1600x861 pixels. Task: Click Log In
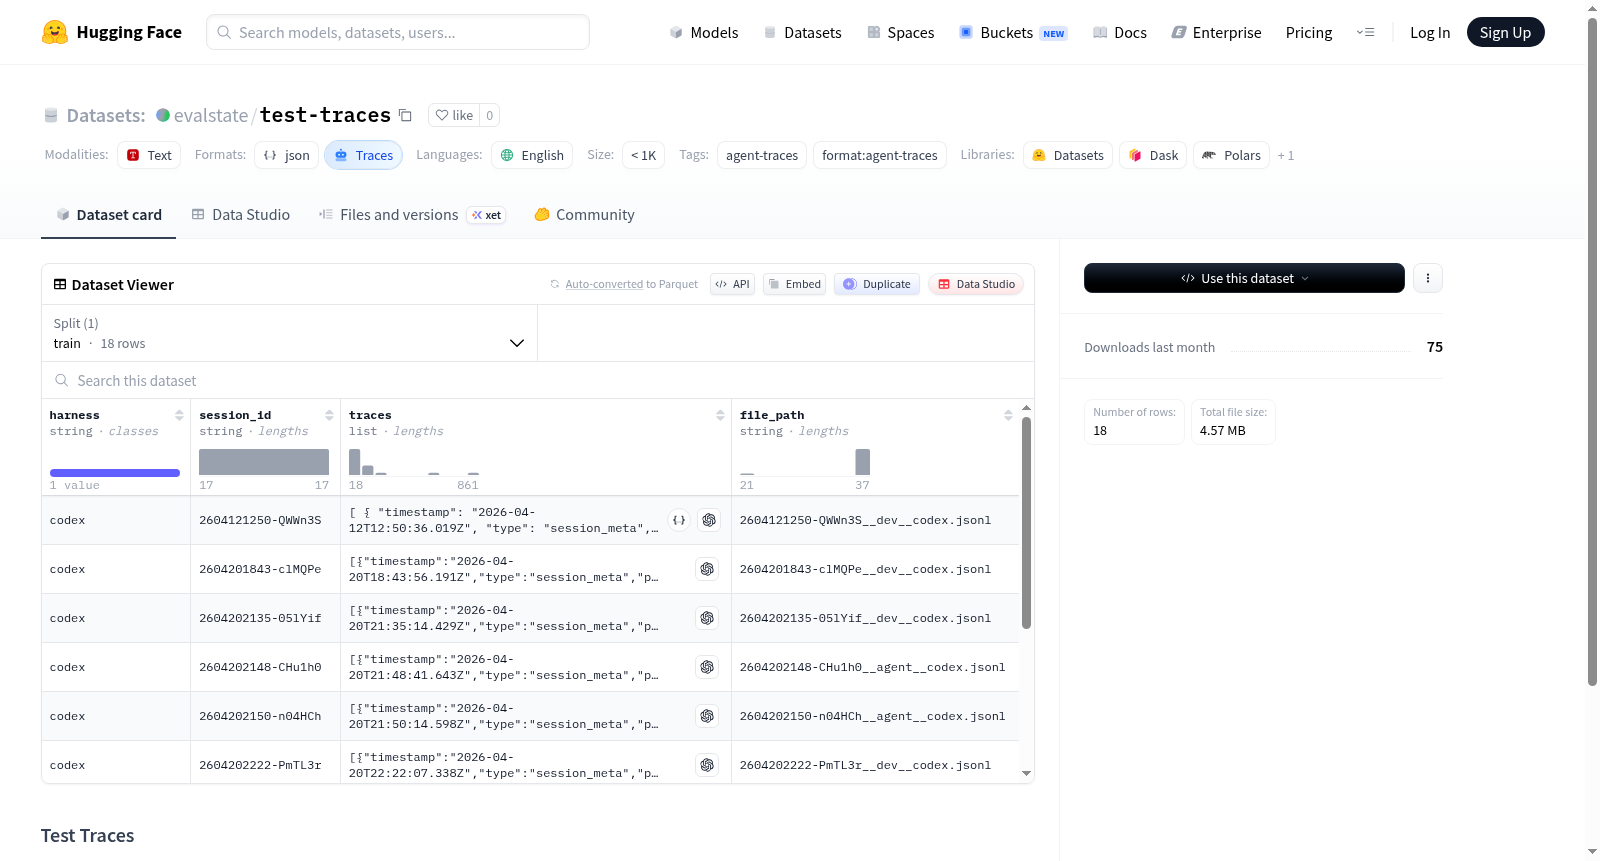click(x=1430, y=32)
